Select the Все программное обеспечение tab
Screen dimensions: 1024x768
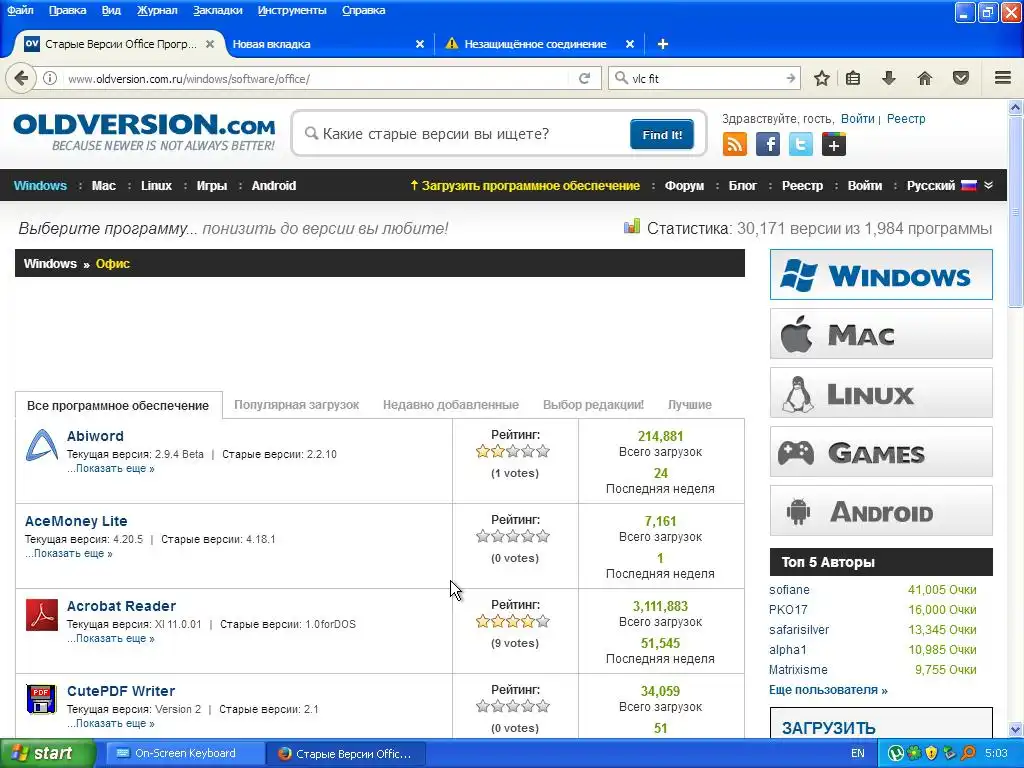[x=118, y=405]
